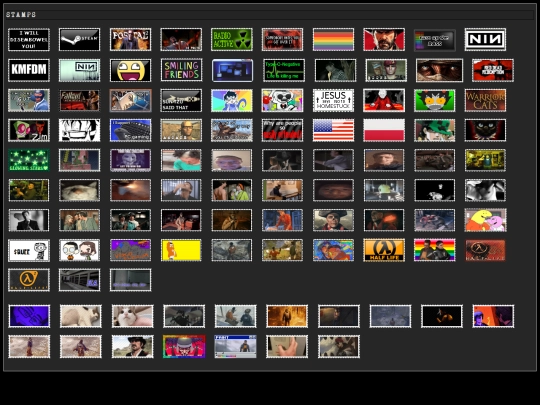Select the white-and-red Polish flag stamp
The height and width of the screenshot is (405, 540).
[384, 130]
